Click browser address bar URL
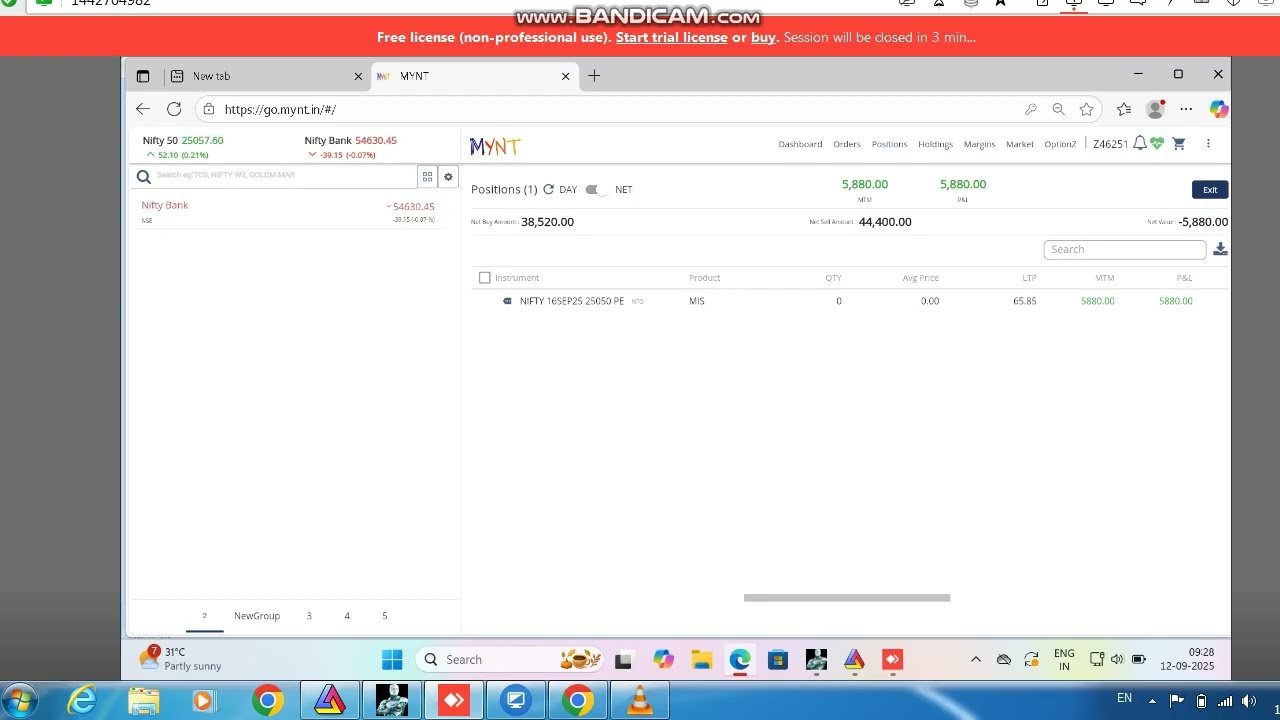The height and width of the screenshot is (720, 1280). point(280,110)
